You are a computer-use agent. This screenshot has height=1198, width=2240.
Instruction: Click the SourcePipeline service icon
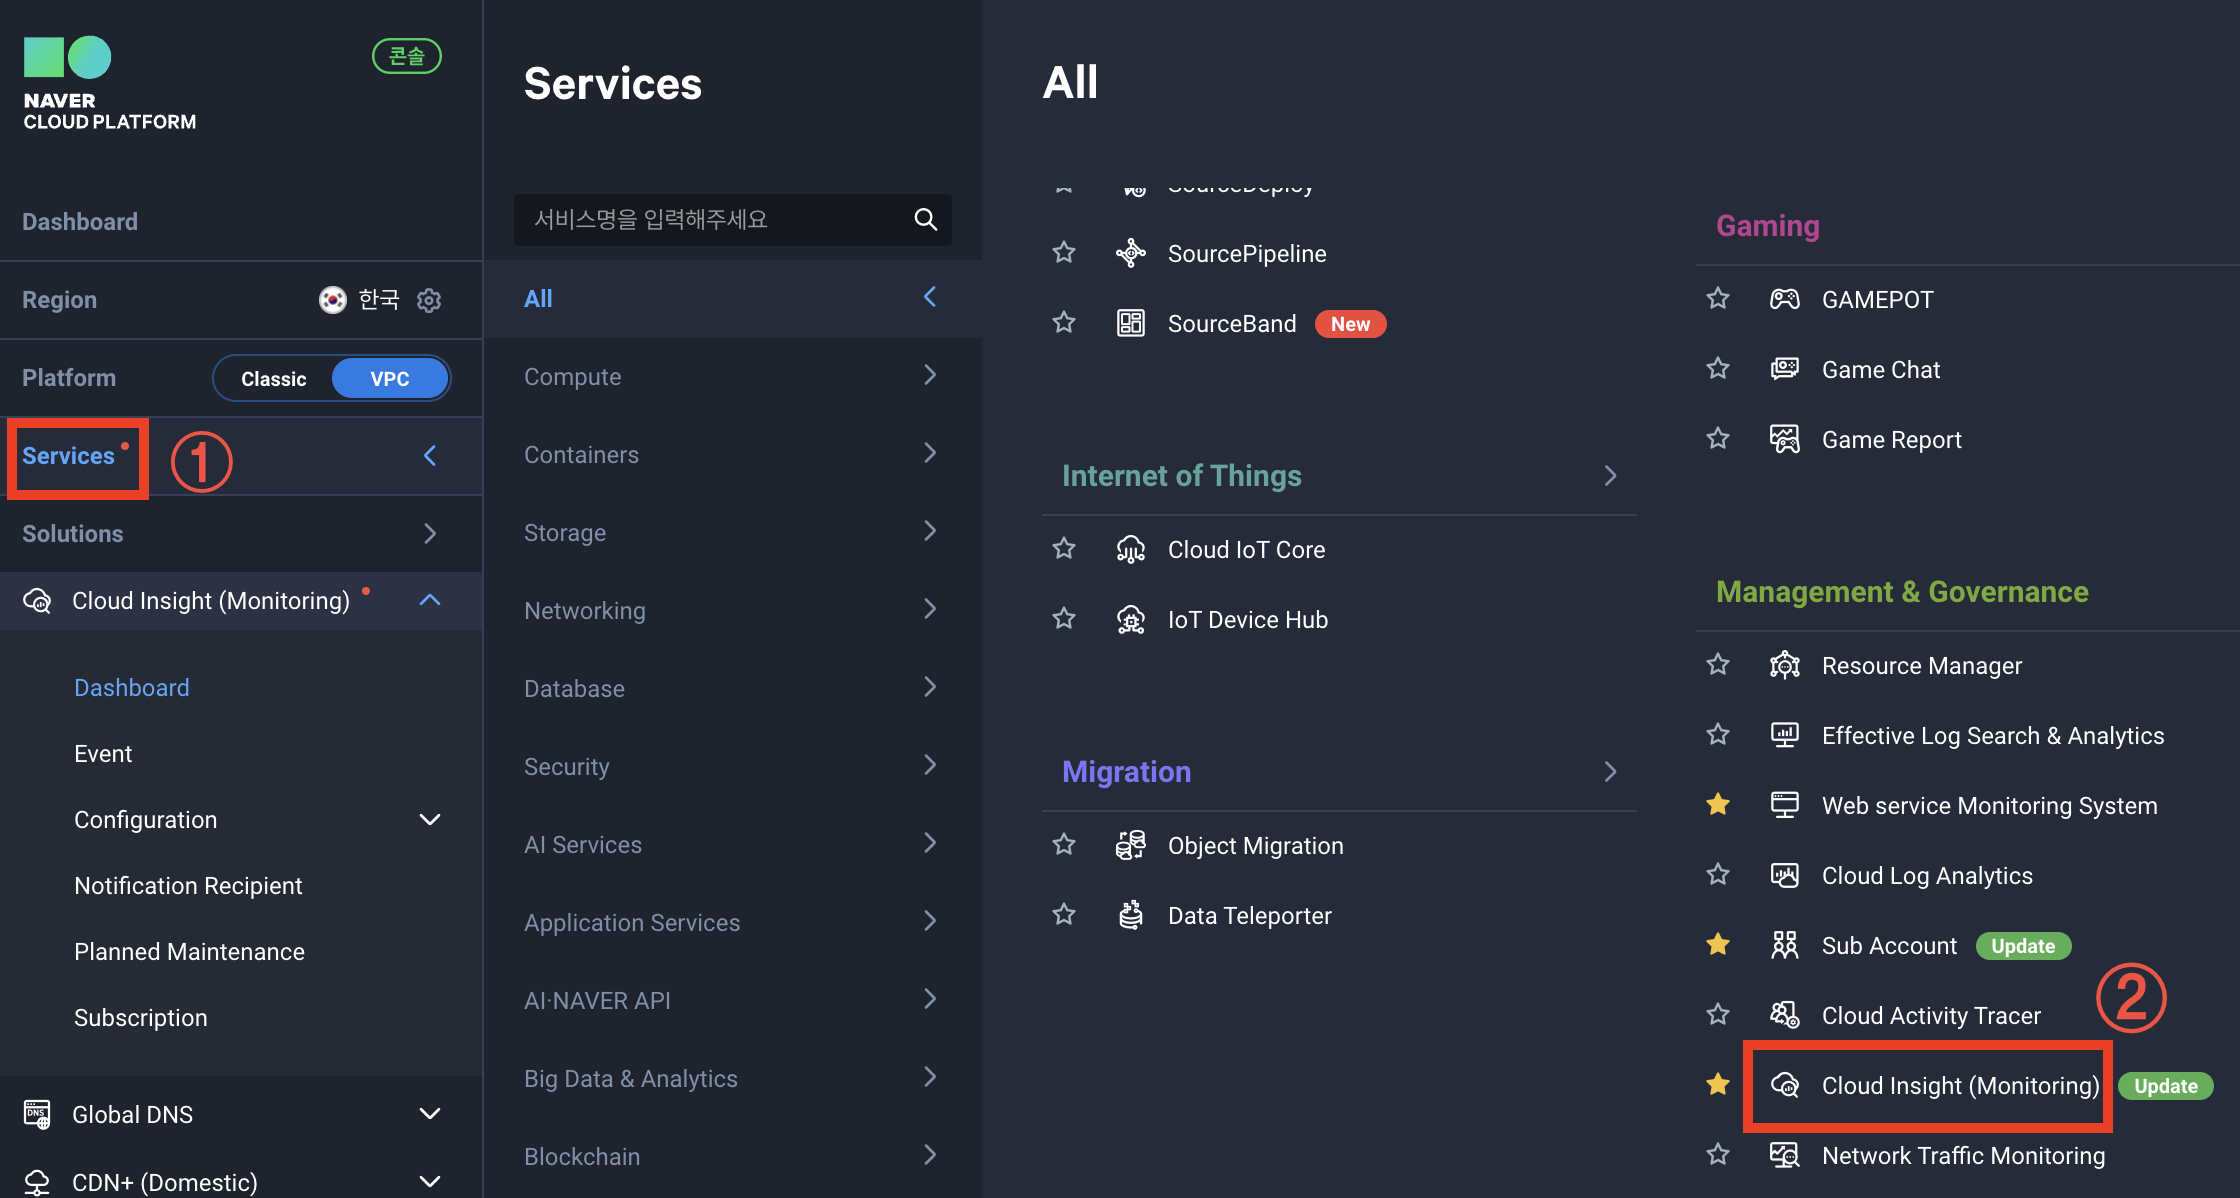[1130, 253]
